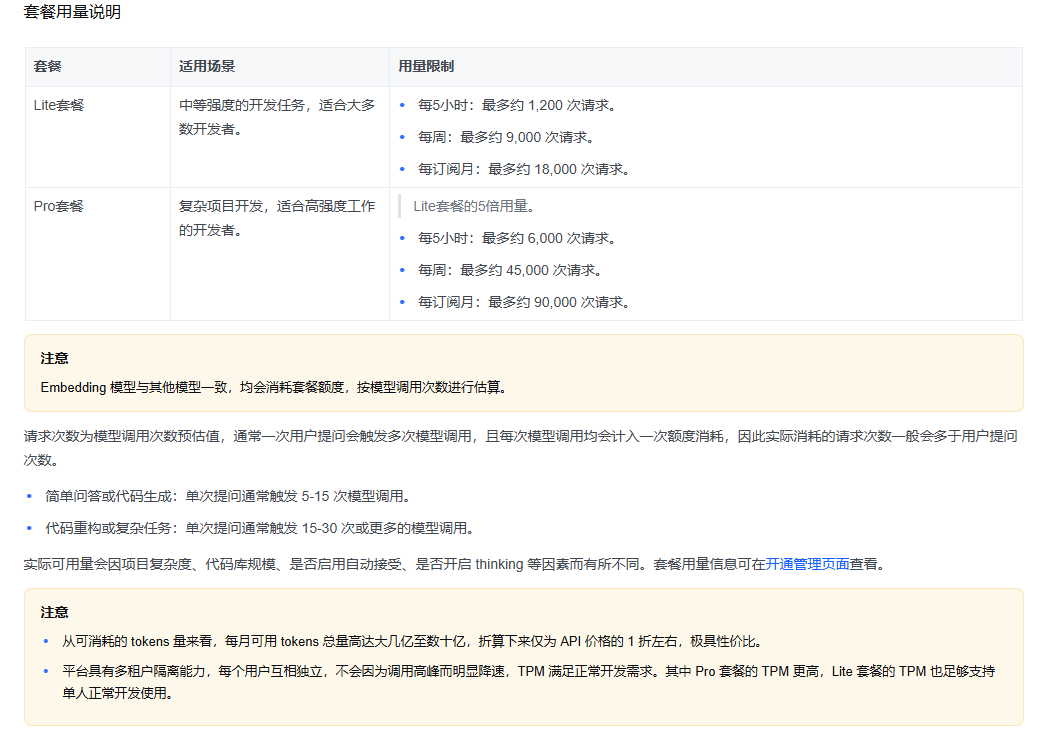This screenshot has width=1041, height=732.
Task: Click Pro 每订阅月 90,000 次请求 item
Action: (x=524, y=302)
